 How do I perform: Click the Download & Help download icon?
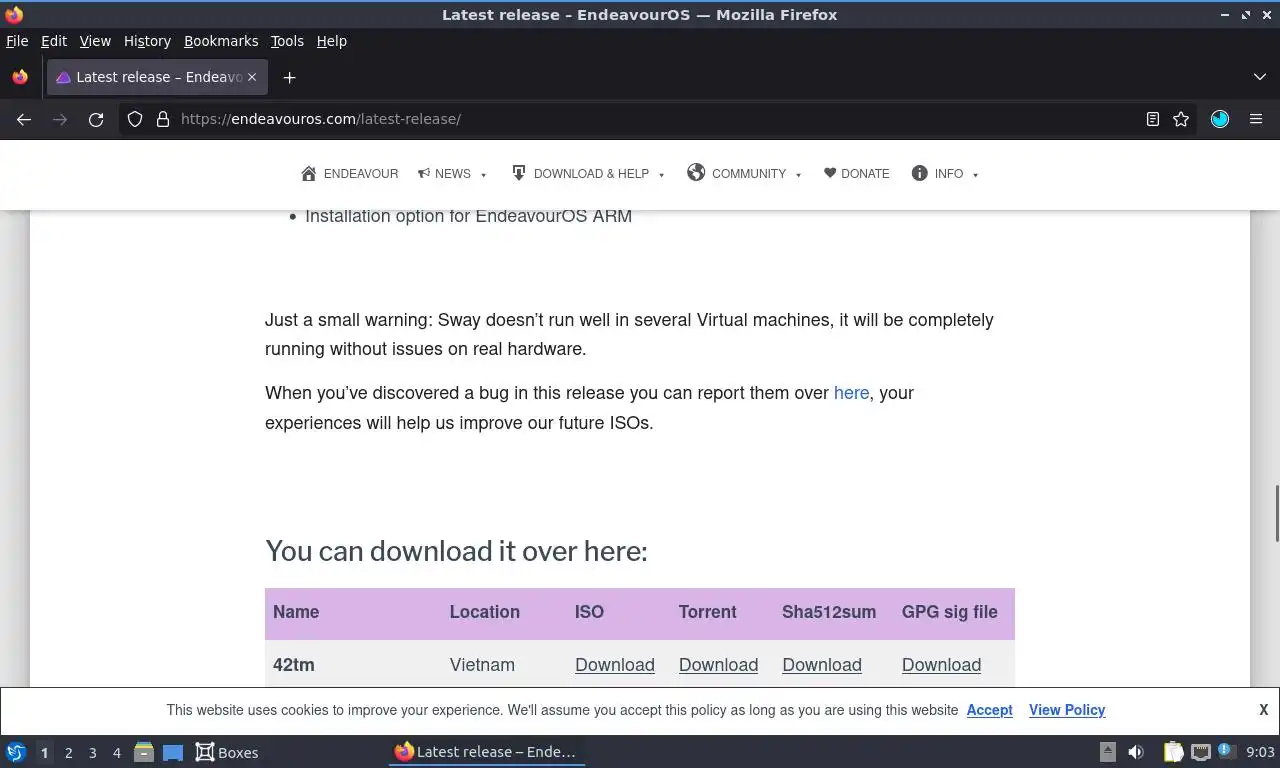(x=518, y=172)
